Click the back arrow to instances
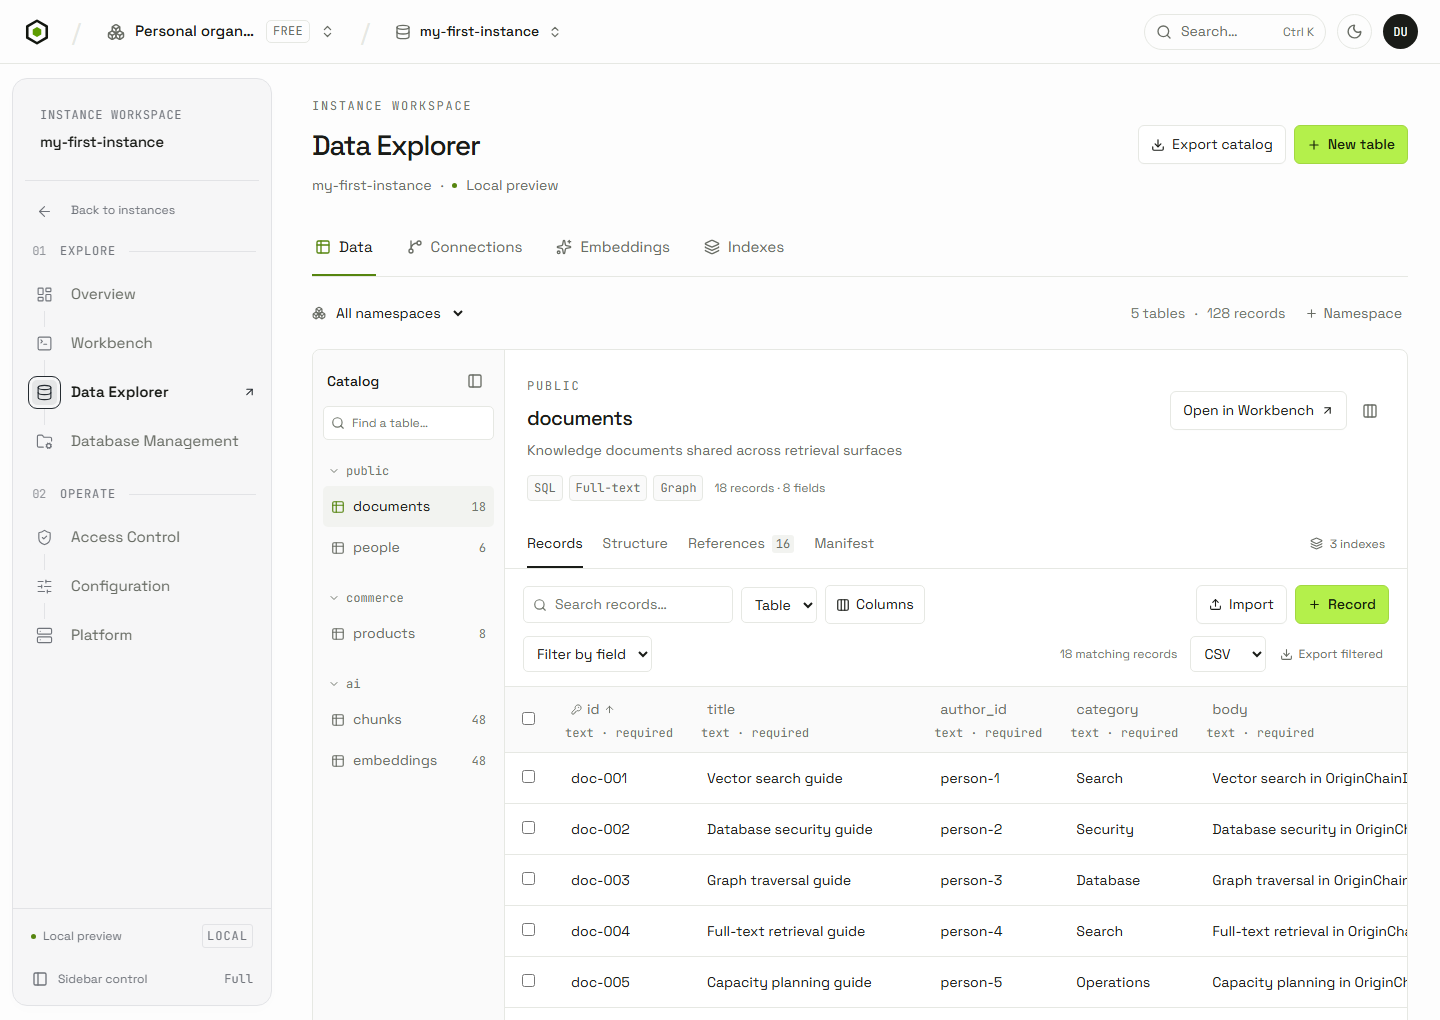The width and height of the screenshot is (1440, 1020). [x=44, y=211]
